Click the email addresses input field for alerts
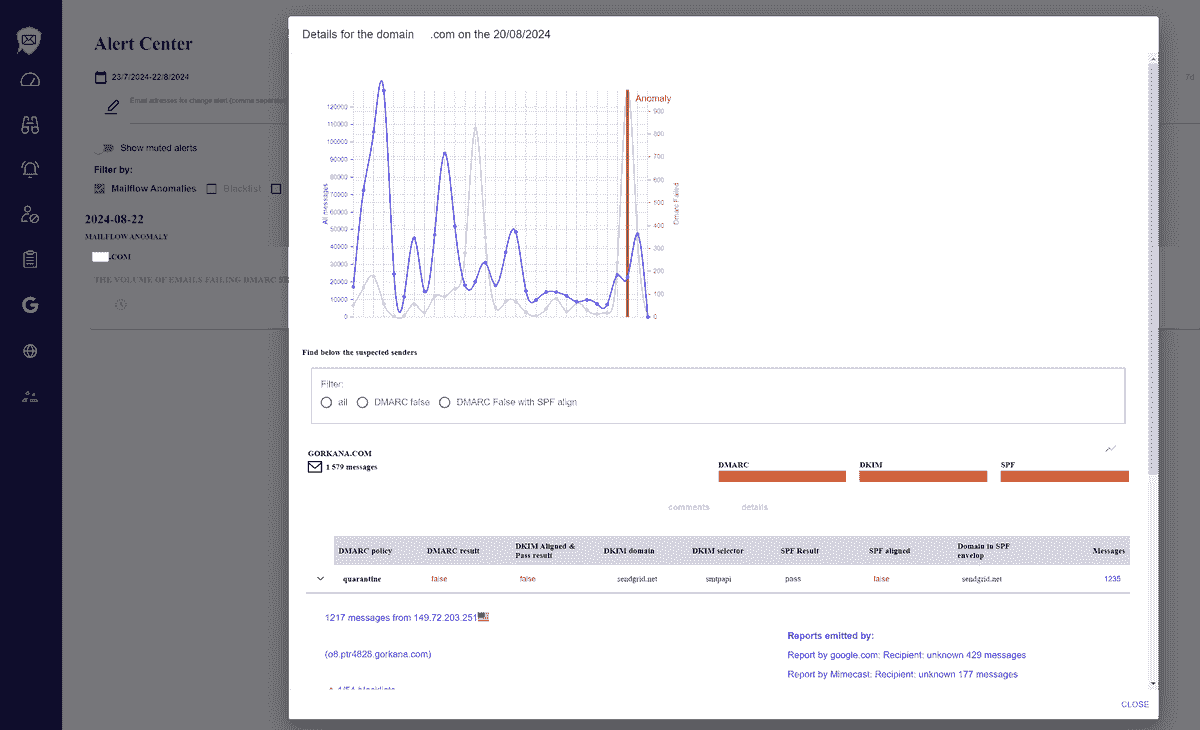 coord(207,104)
